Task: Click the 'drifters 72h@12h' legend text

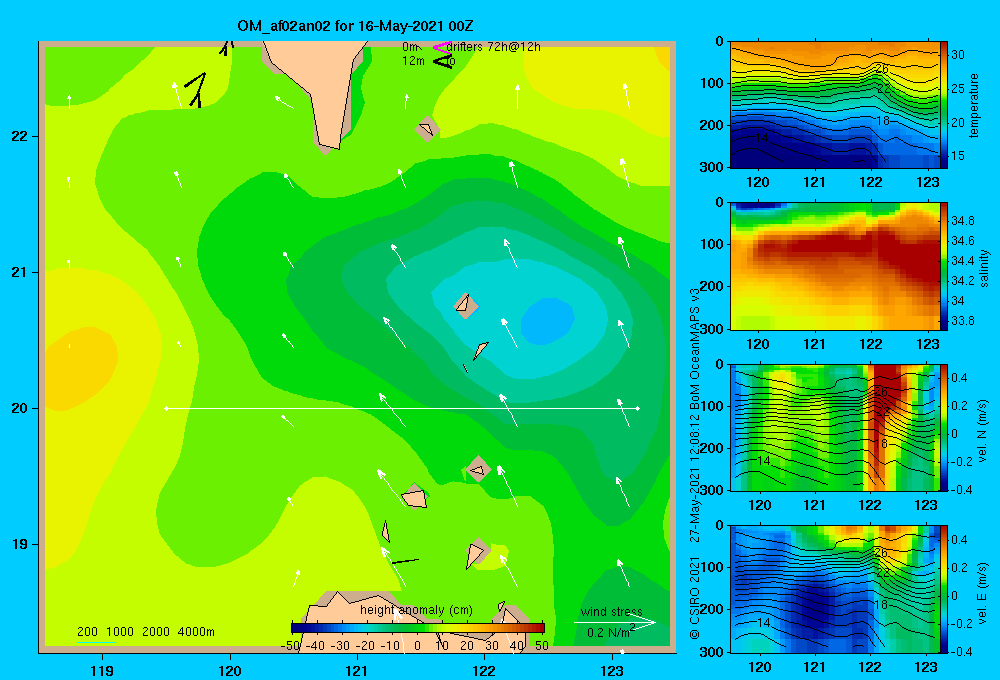Action: click(x=494, y=47)
